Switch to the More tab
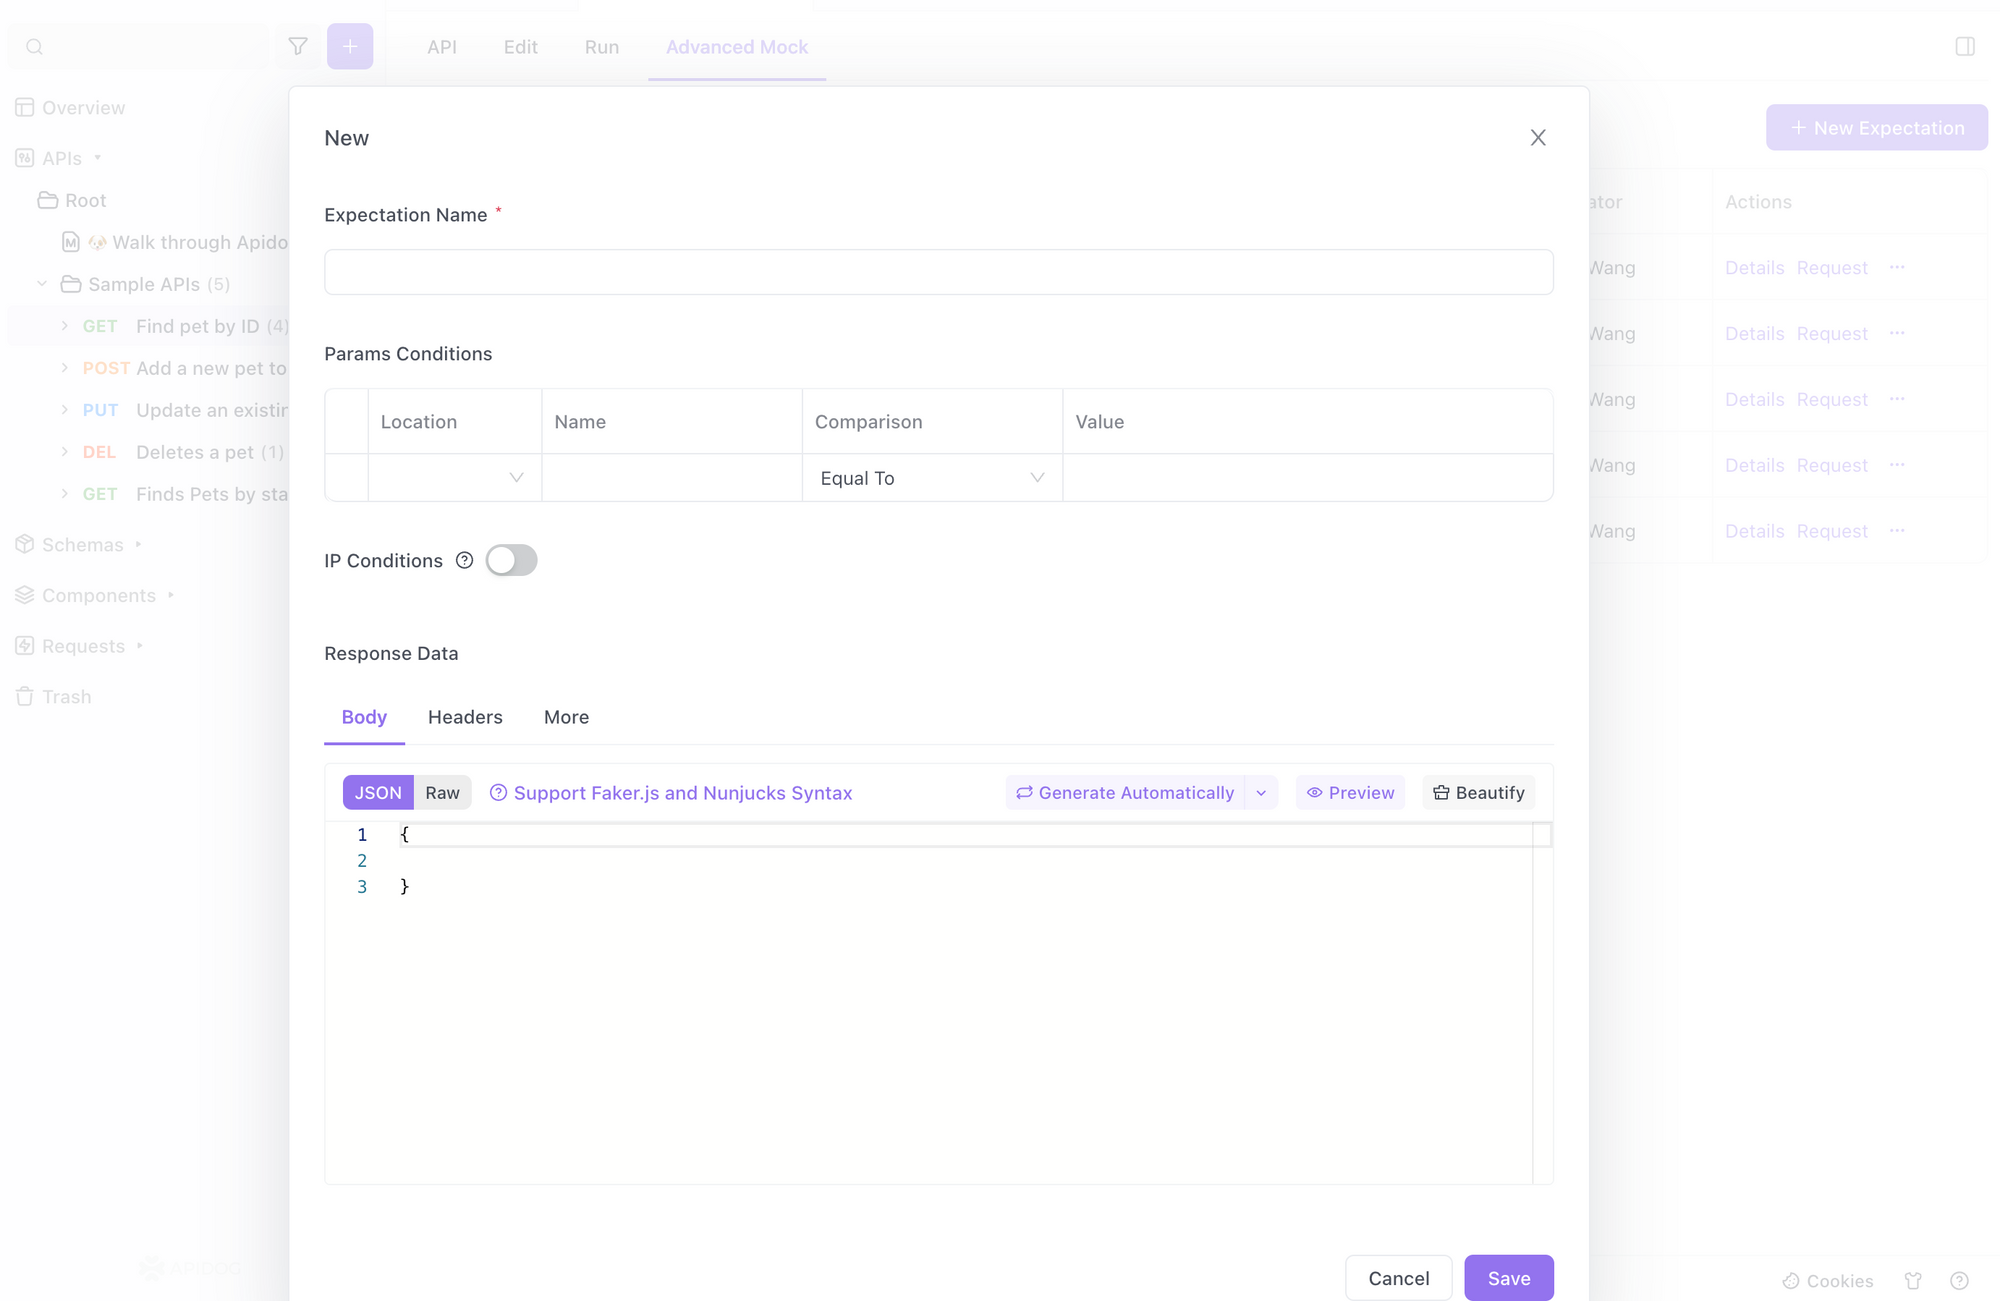The width and height of the screenshot is (2000, 1301). [566, 717]
